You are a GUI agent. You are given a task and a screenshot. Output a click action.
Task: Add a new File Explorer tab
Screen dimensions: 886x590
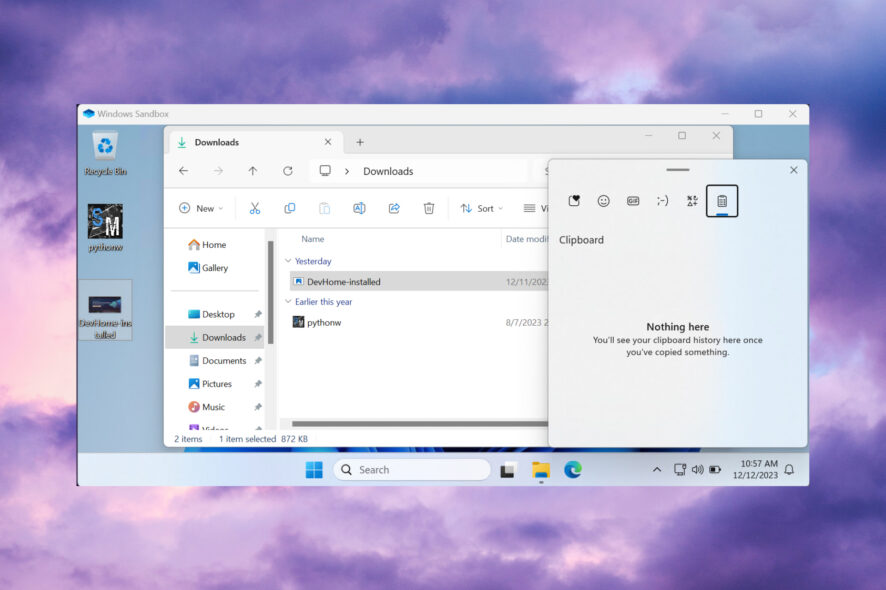pyautogui.click(x=360, y=142)
